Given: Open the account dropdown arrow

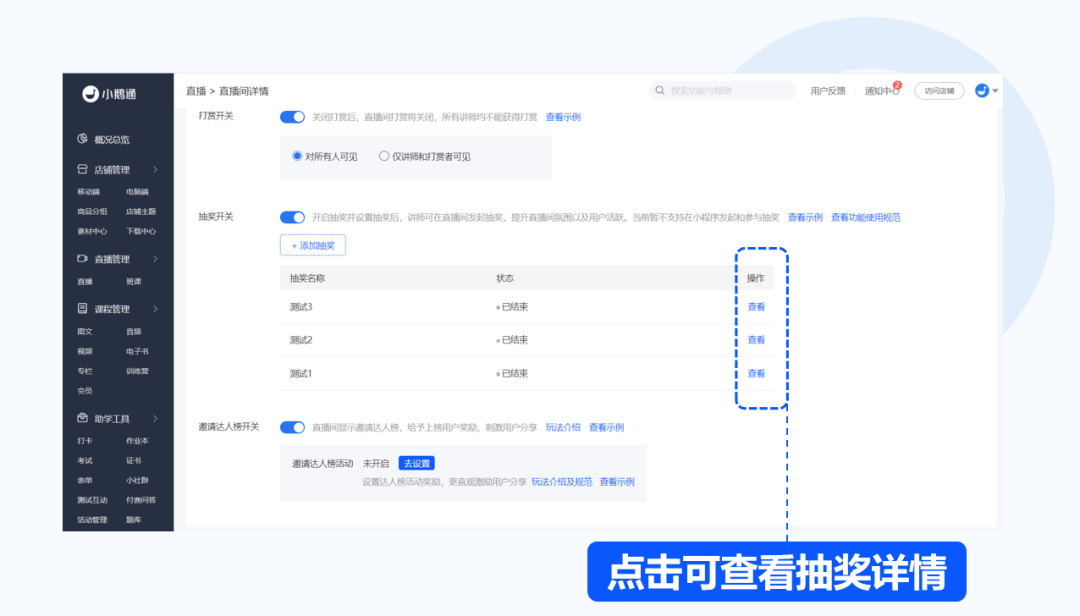Looking at the screenshot, I should (x=995, y=91).
